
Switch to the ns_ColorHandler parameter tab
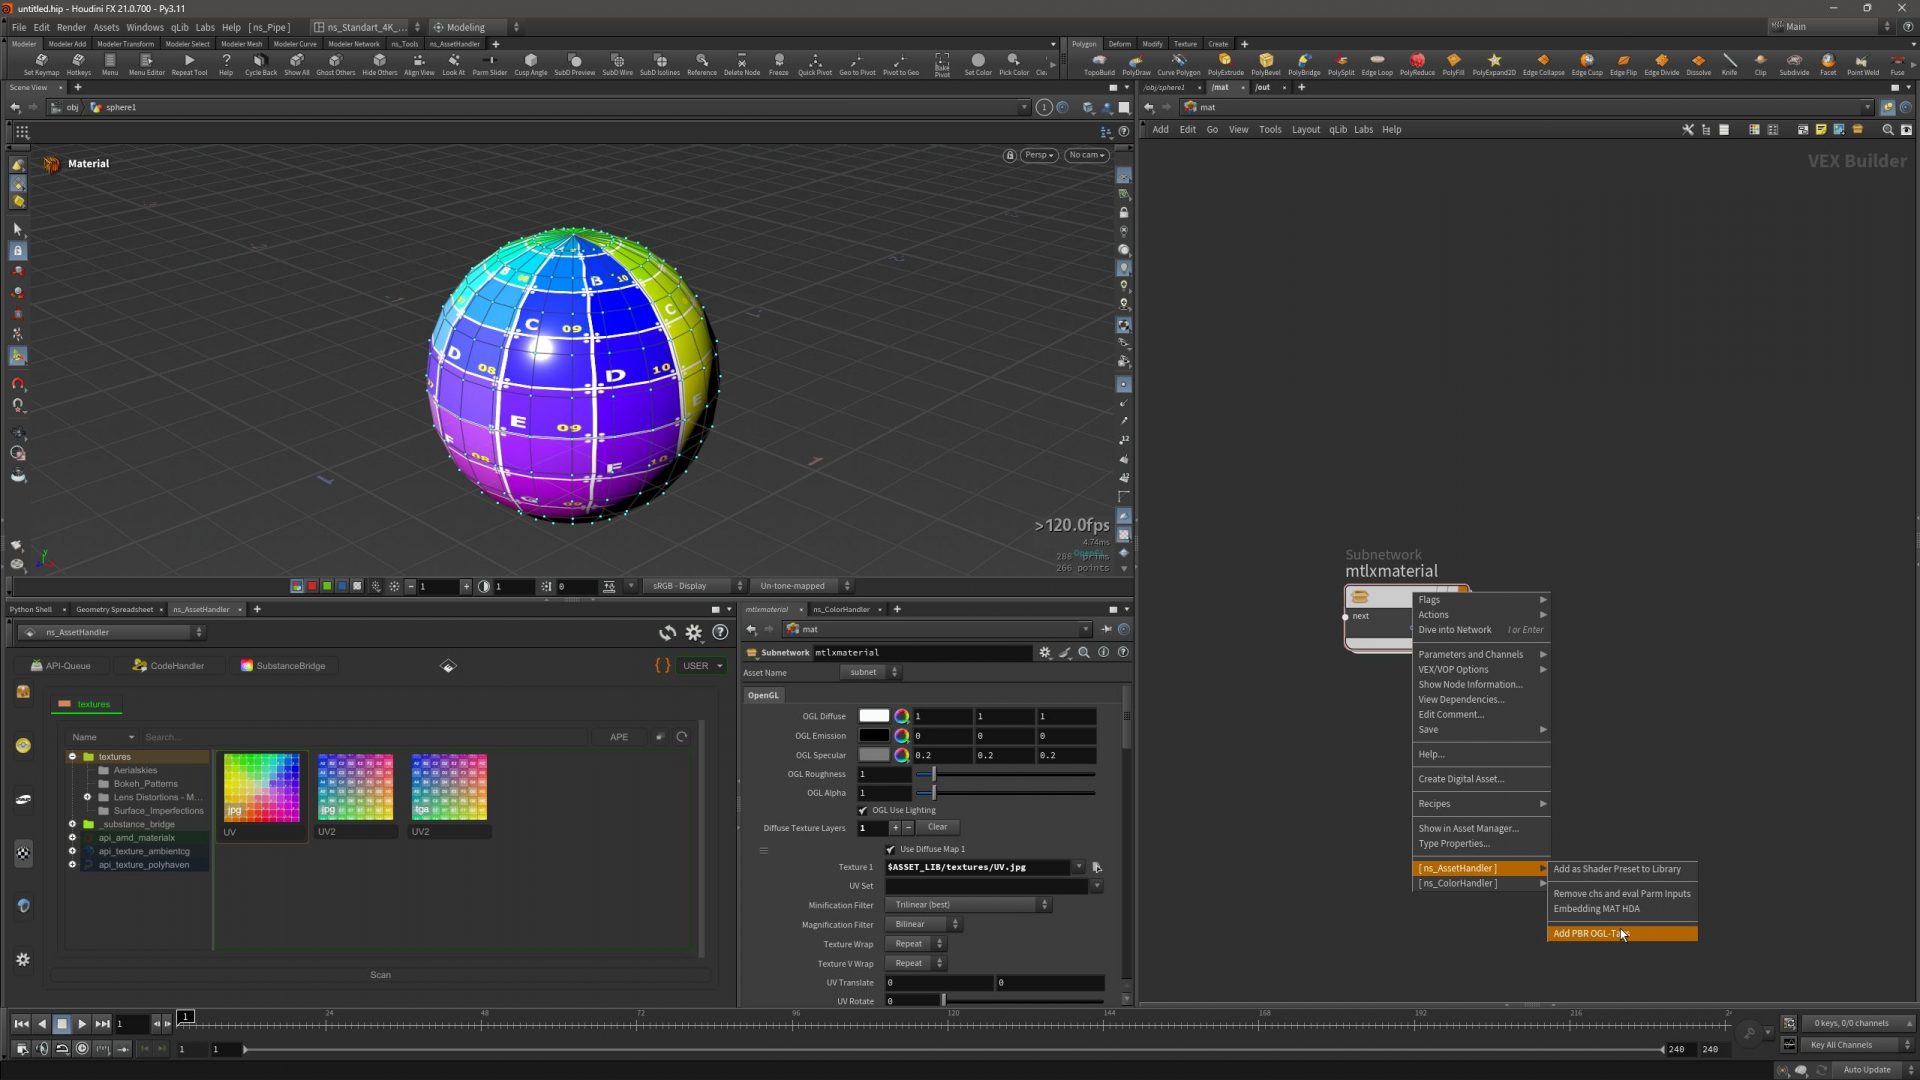841,609
